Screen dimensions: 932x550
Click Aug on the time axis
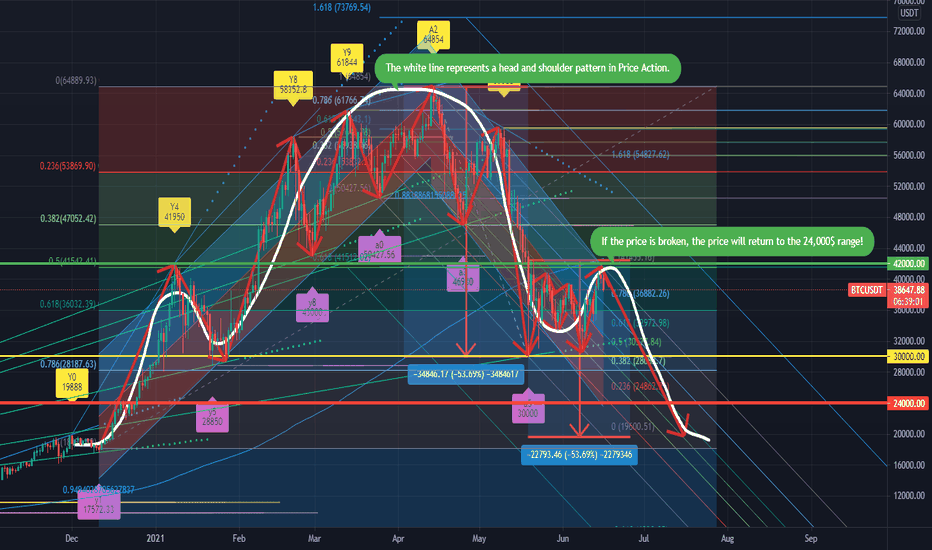click(727, 539)
